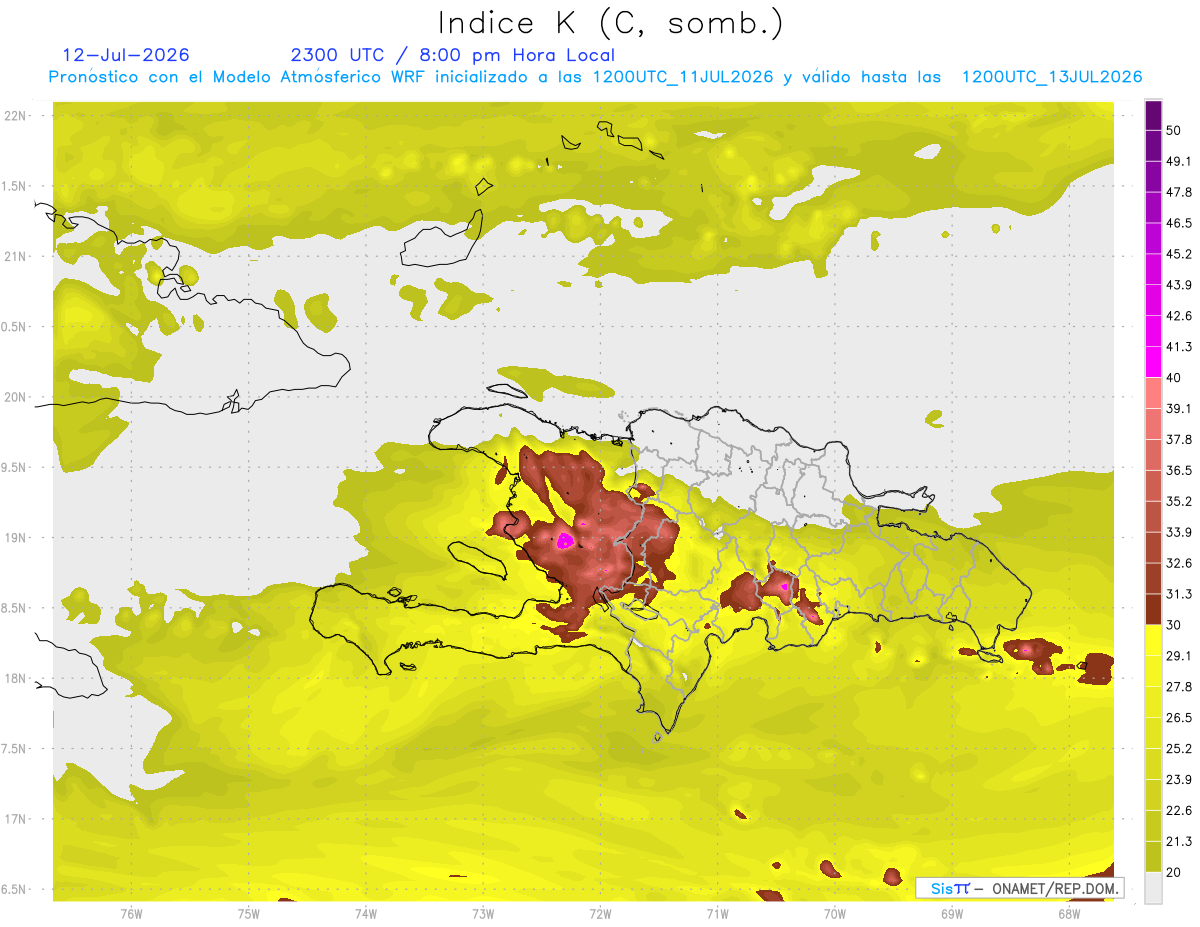Click the "68W" longitude label
The width and height of the screenshot is (1200, 927).
[x=1069, y=913]
